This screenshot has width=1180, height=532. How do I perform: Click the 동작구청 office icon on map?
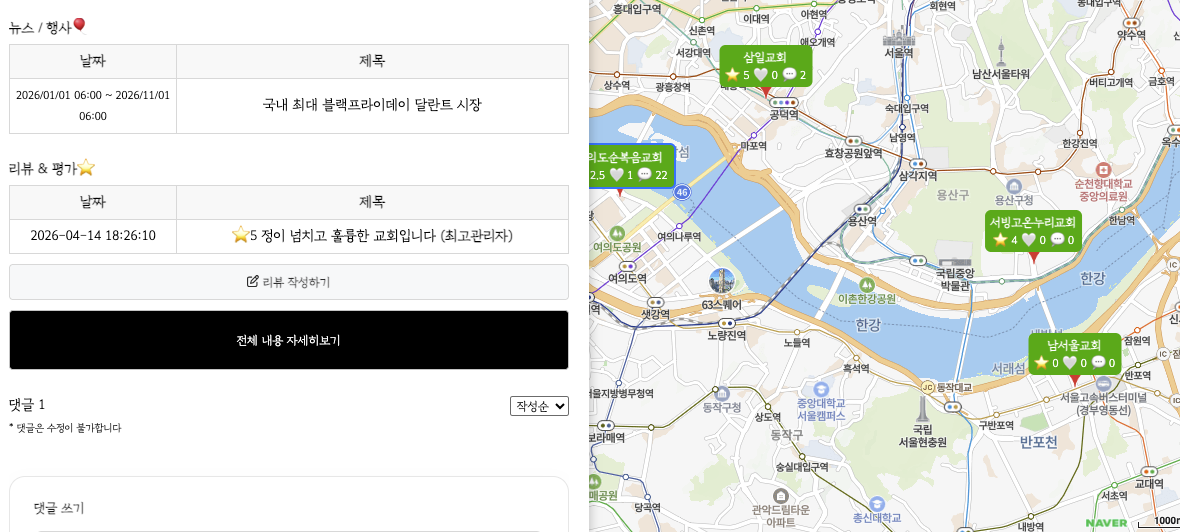pos(720,392)
